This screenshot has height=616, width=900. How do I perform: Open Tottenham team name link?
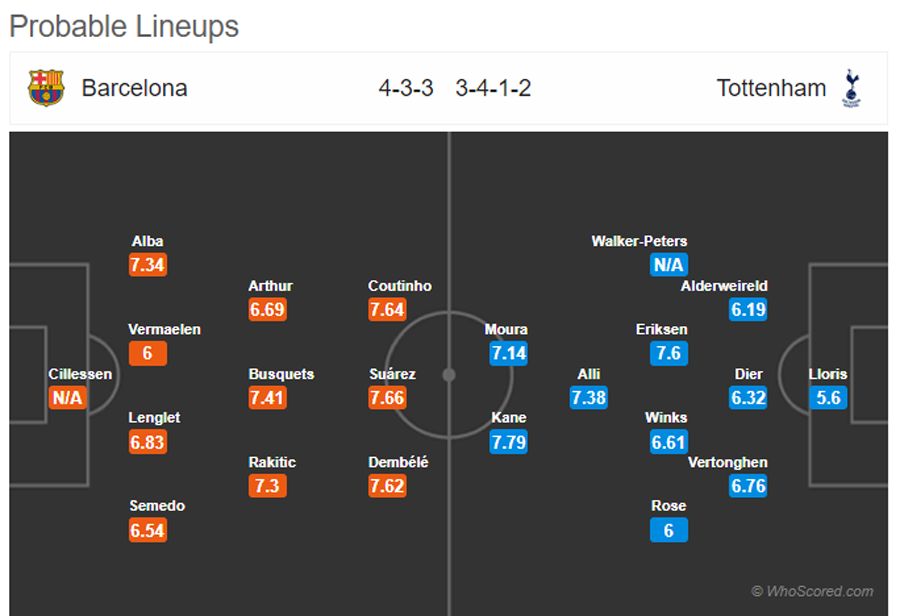(x=771, y=88)
